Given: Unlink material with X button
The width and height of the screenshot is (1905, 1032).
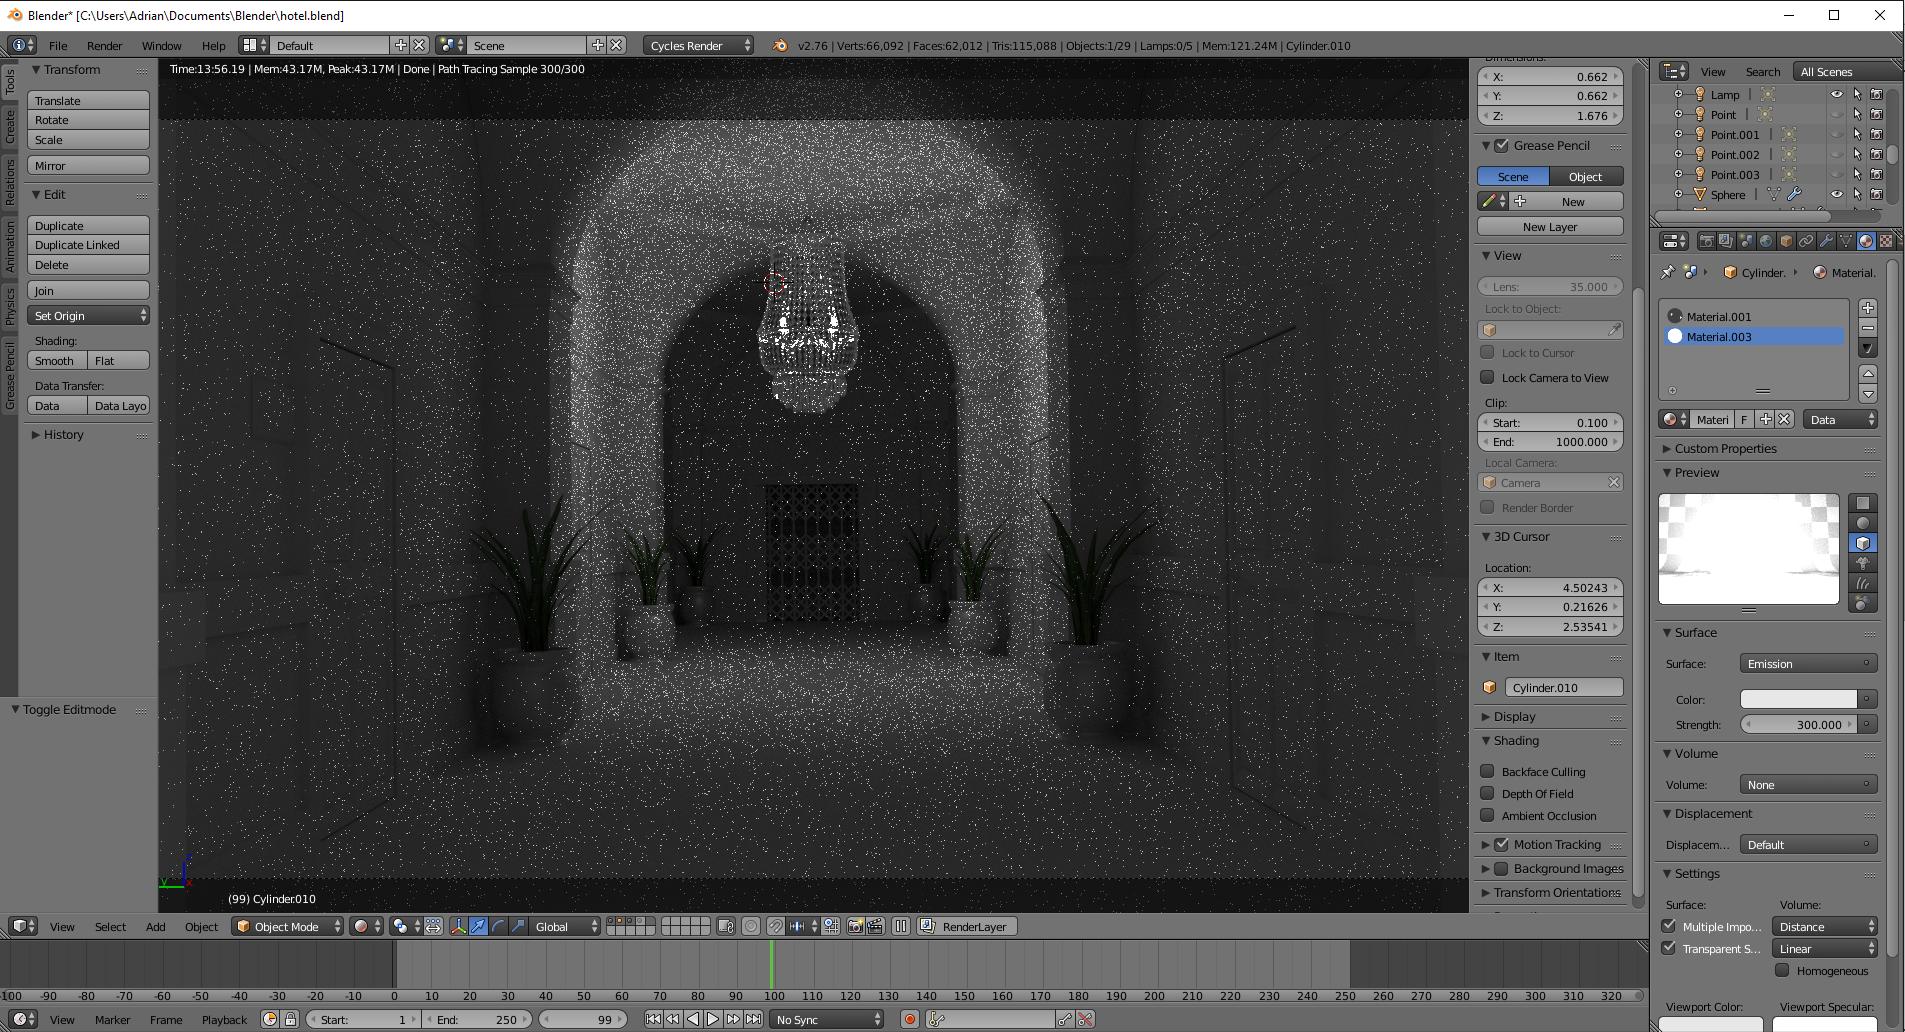Looking at the screenshot, I should [1784, 420].
